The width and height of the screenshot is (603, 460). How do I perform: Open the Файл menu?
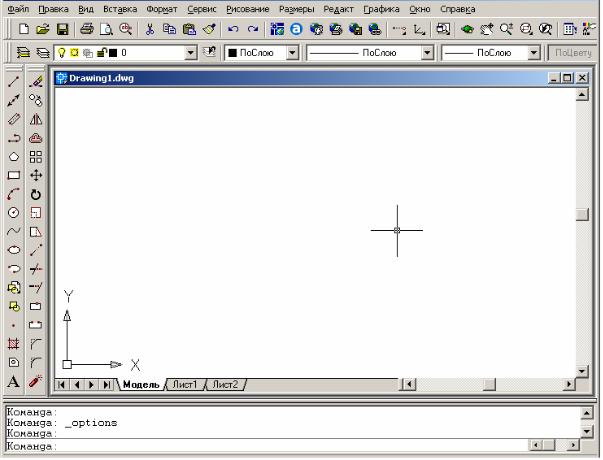pos(18,9)
